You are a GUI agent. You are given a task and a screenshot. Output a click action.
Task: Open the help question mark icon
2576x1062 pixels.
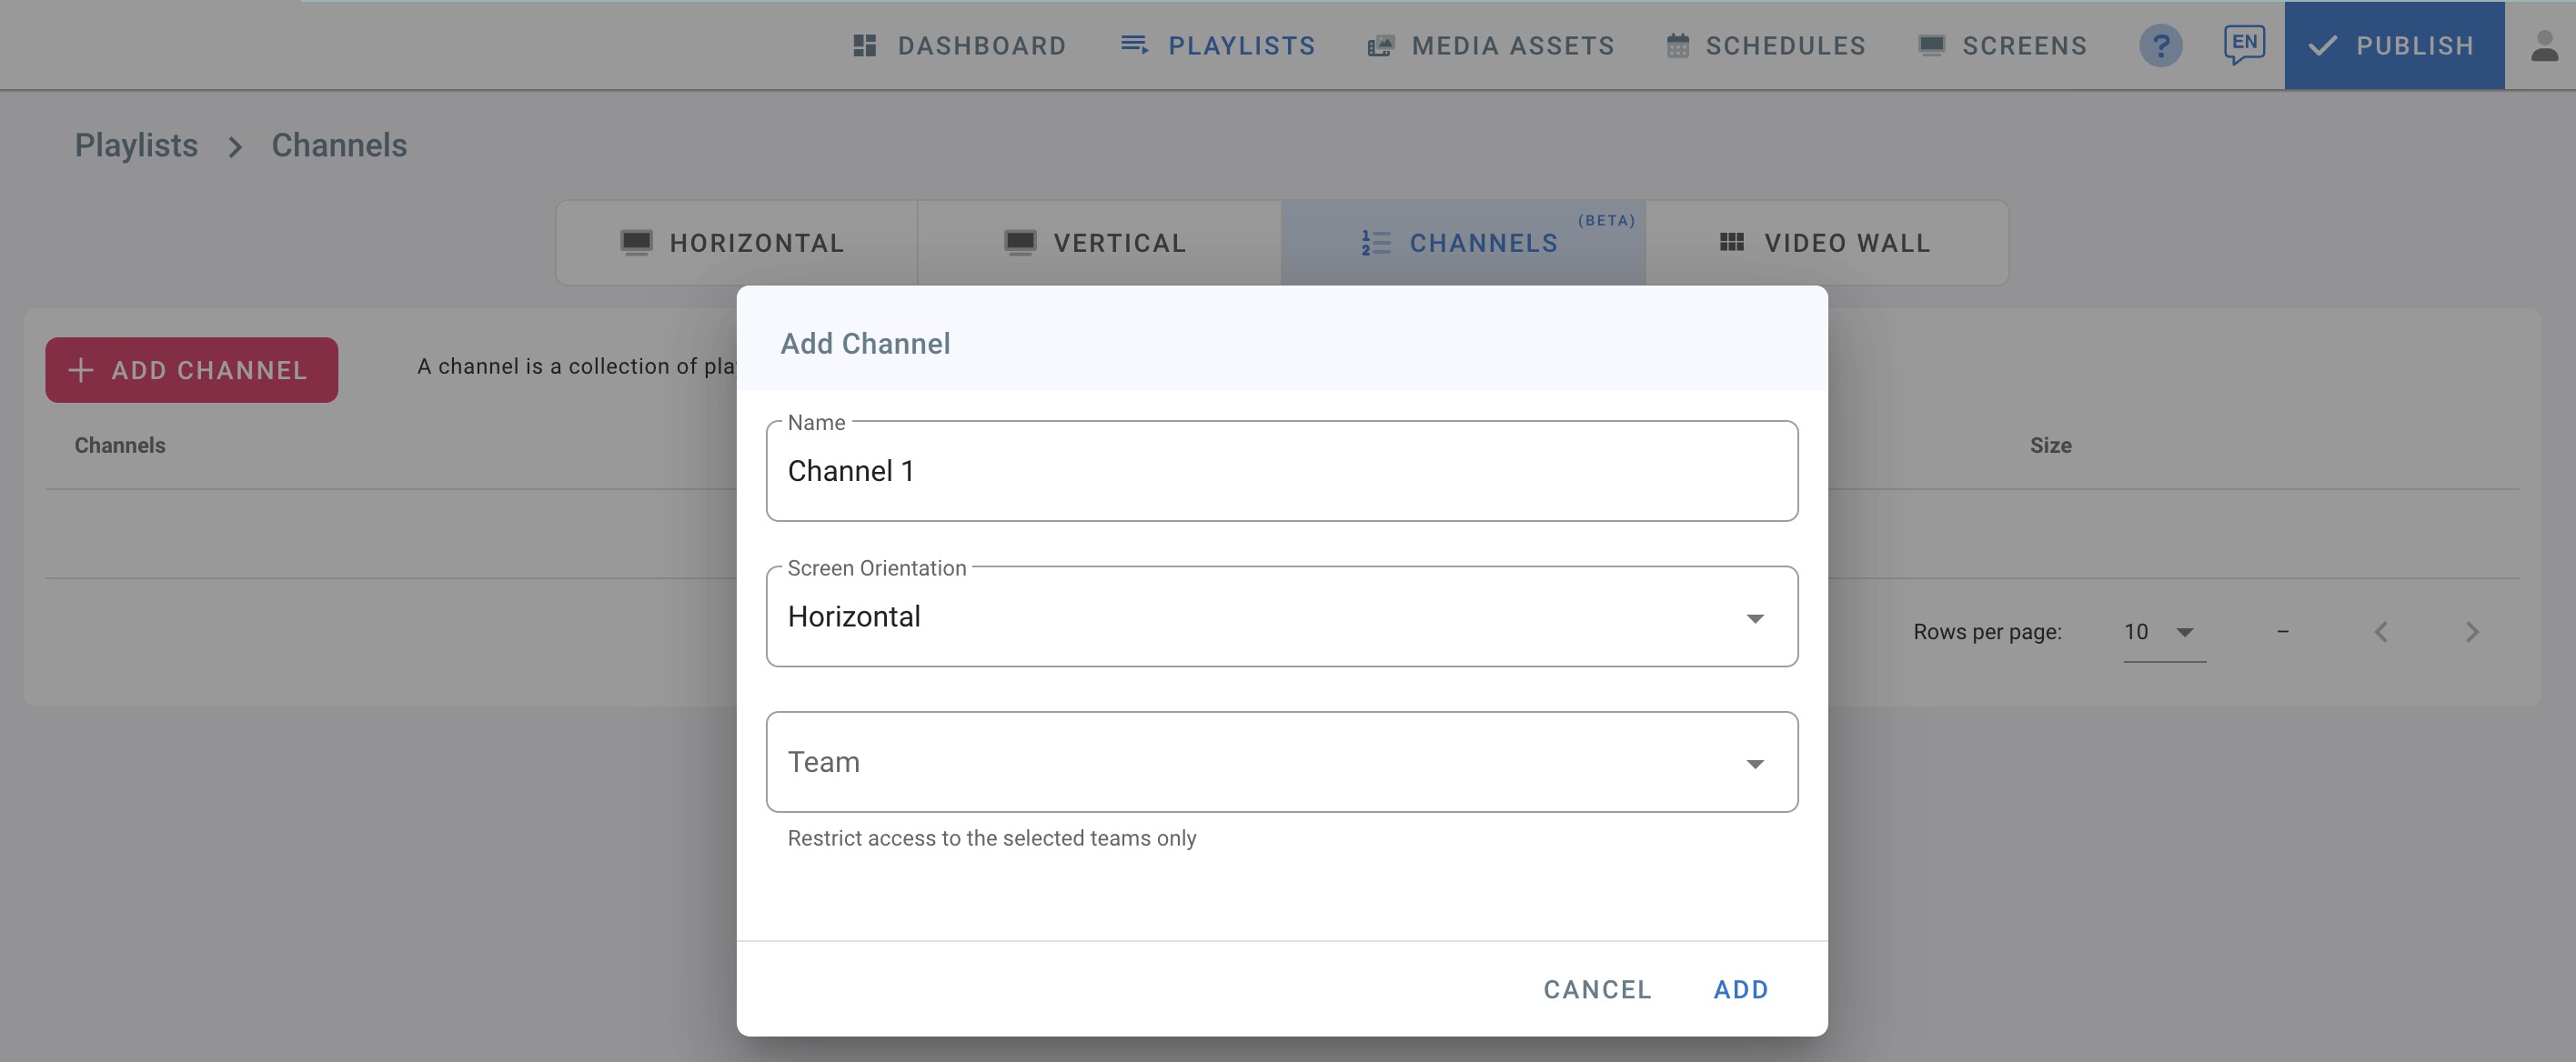coord(2162,45)
